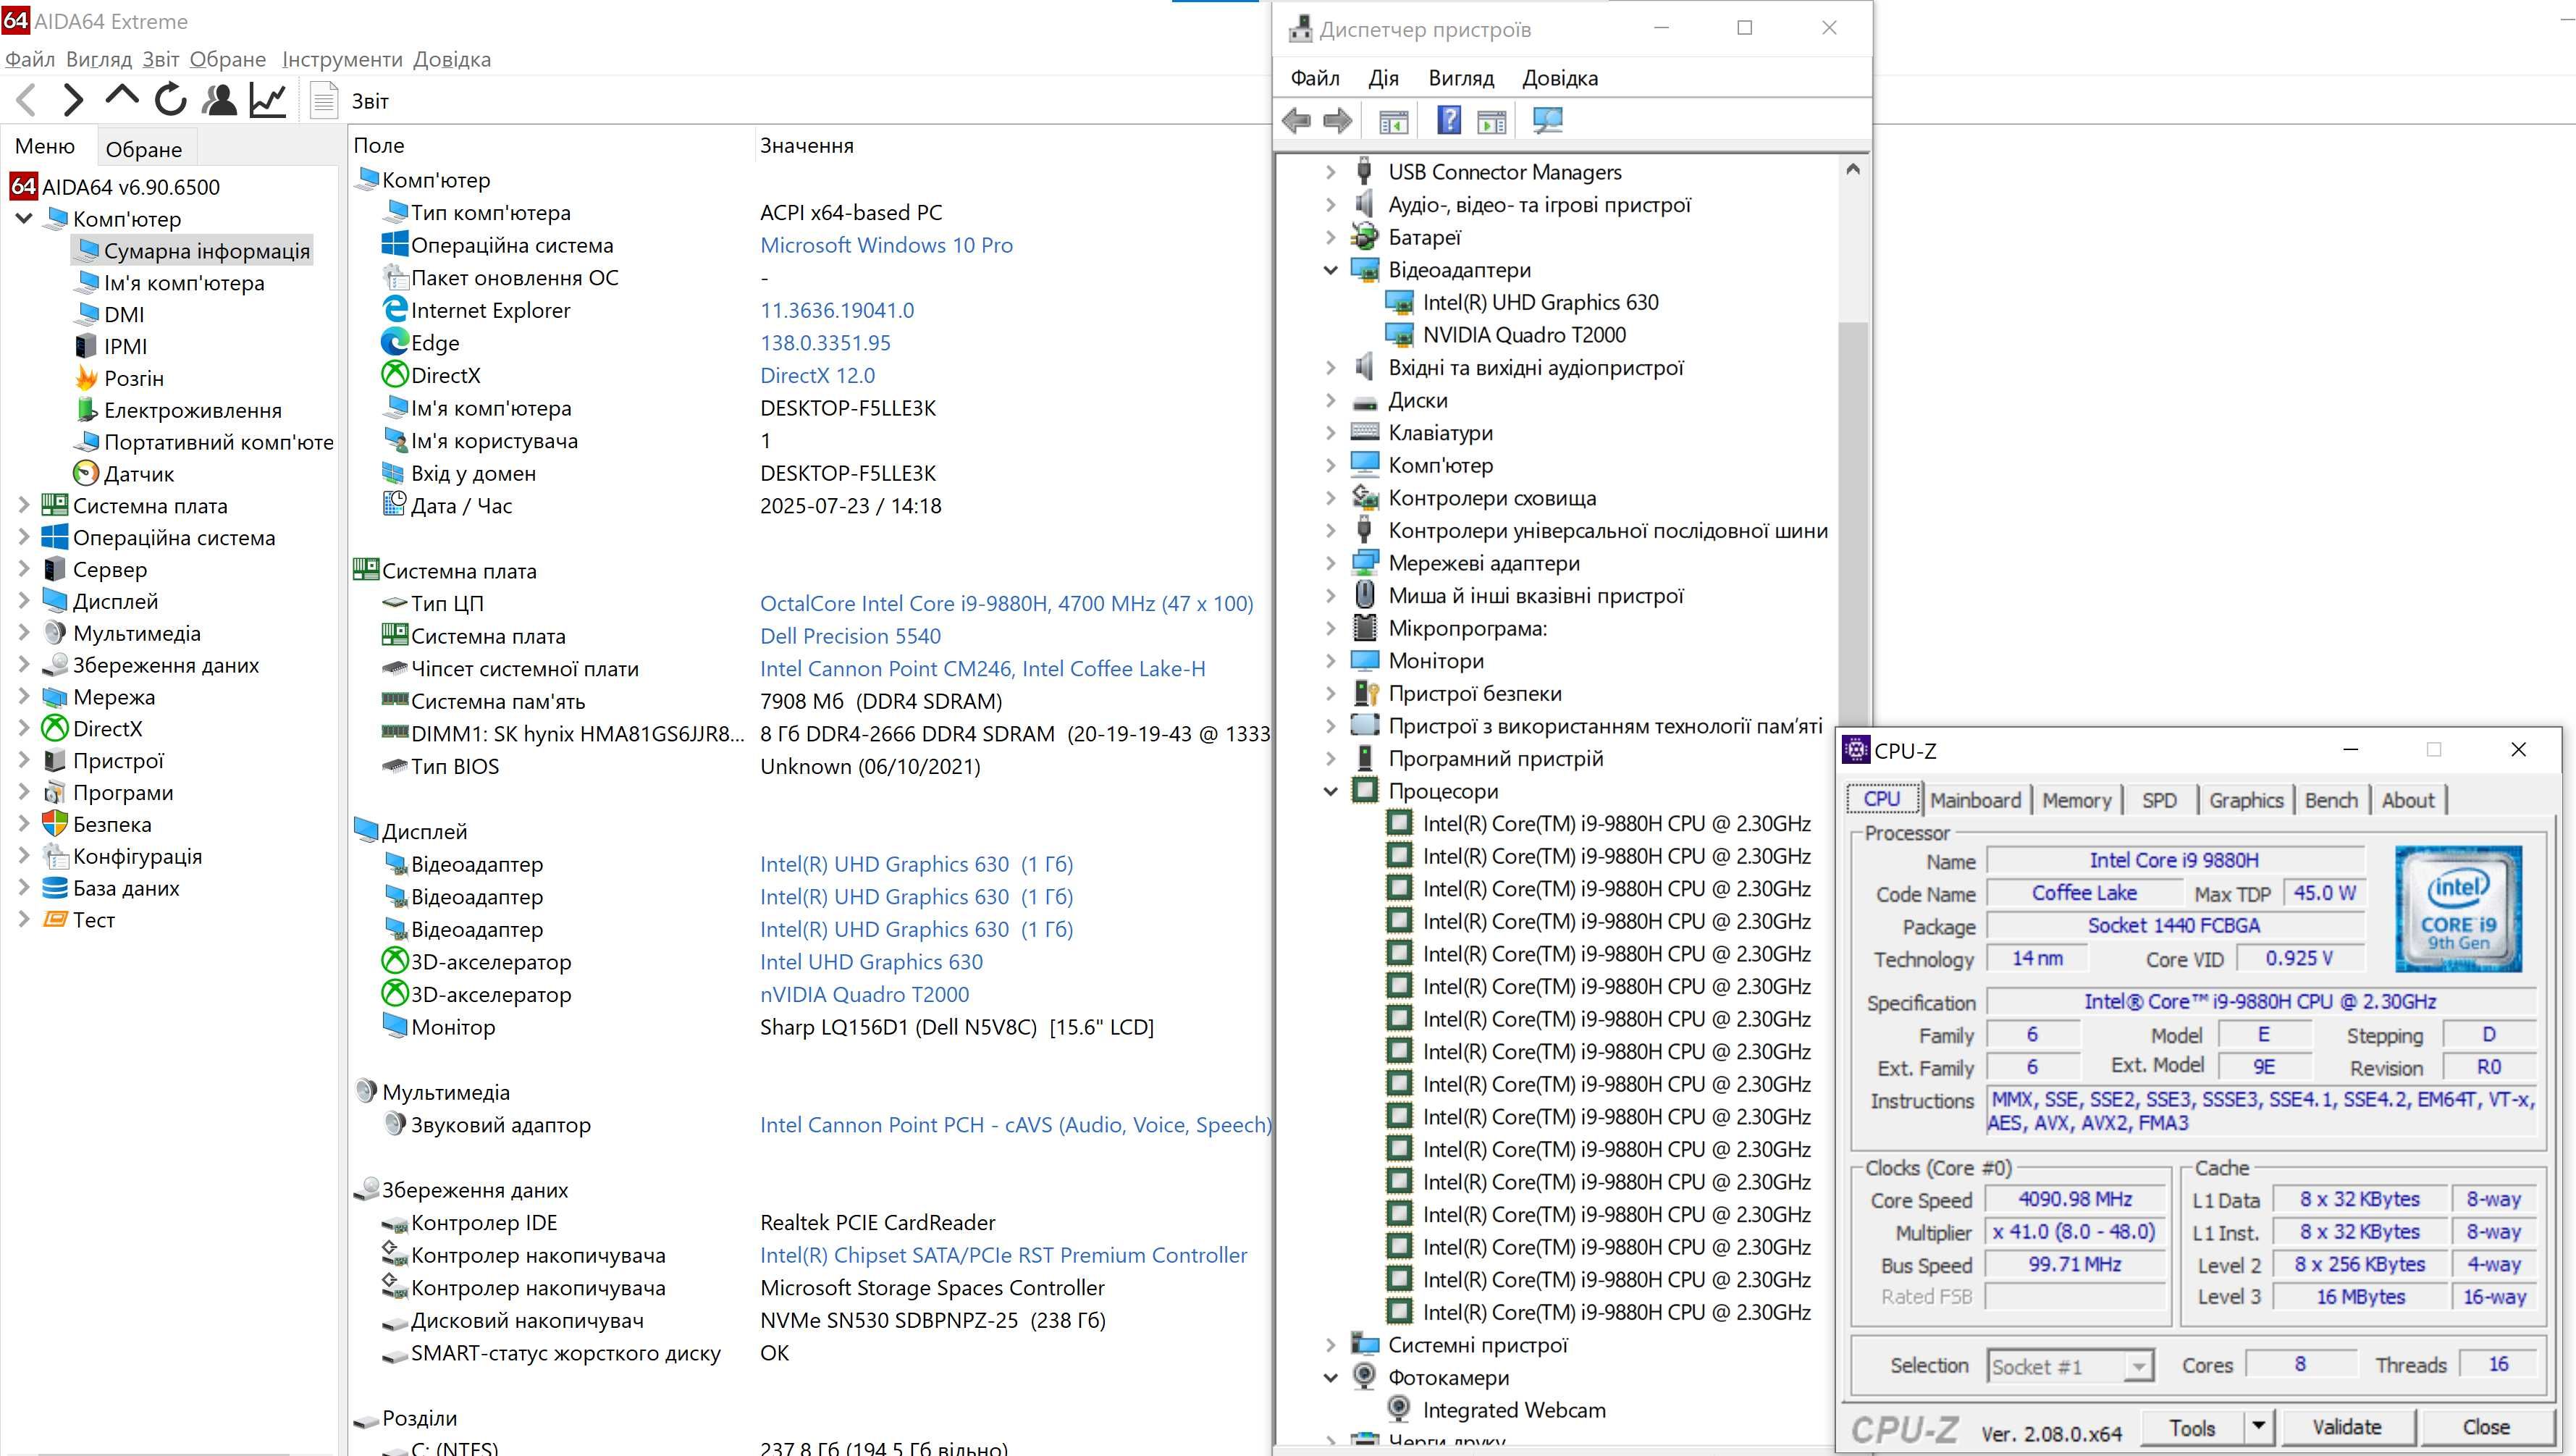The height and width of the screenshot is (1456, 2576).
Task: Switch to the Memory tab in CPU-Z
Action: pyautogui.click(x=2076, y=800)
